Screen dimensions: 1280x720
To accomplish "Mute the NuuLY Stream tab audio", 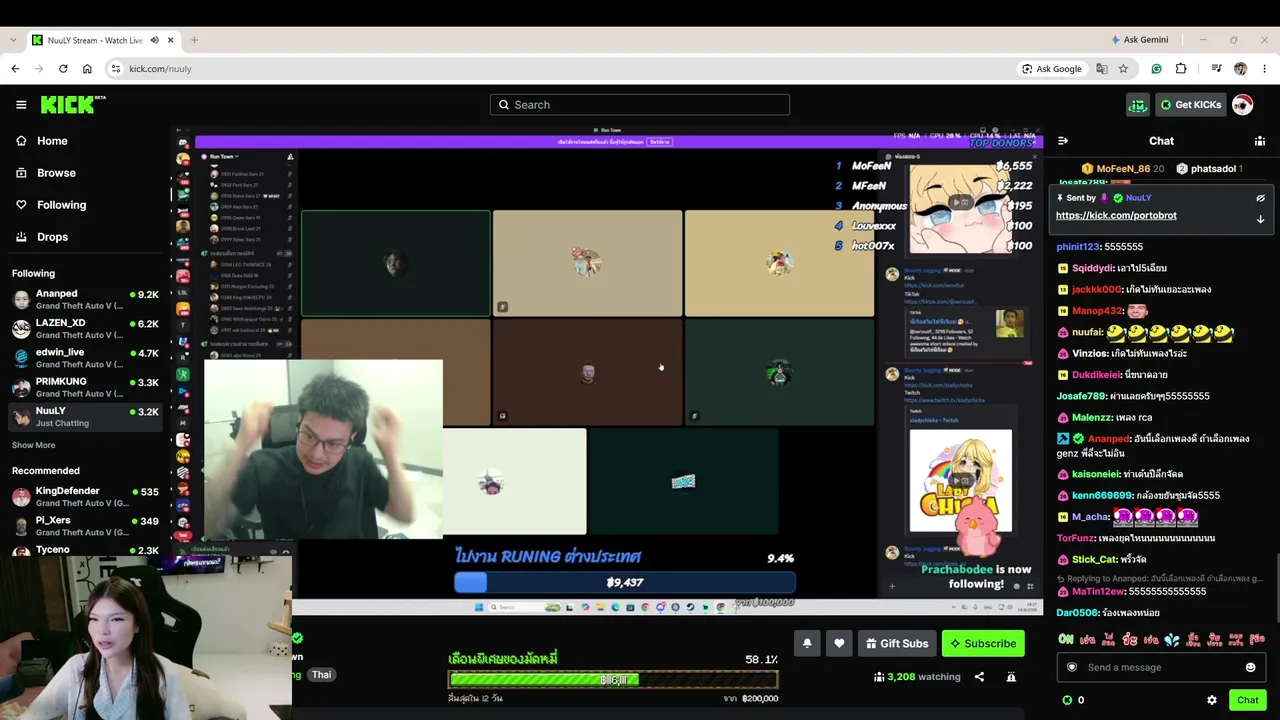I will click(154, 40).
